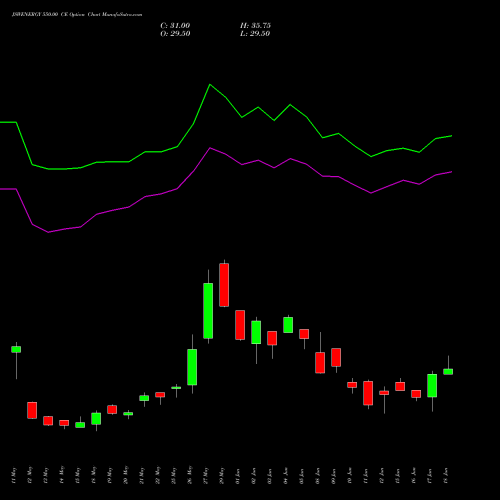Select the close value "C: 31.00"
The height and width of the screenshot is (500, 500).
(x=175, y=26)
